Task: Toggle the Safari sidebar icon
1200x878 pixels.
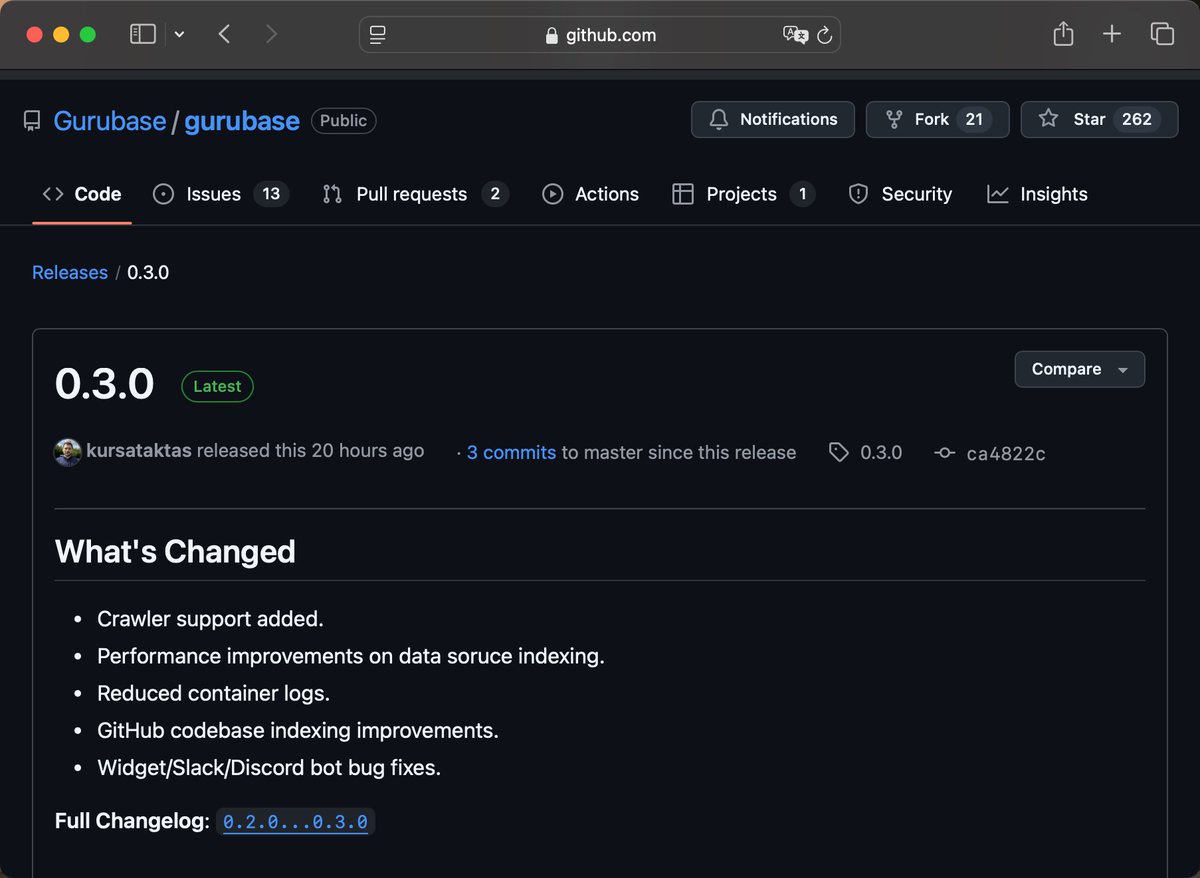Action: 143,34
